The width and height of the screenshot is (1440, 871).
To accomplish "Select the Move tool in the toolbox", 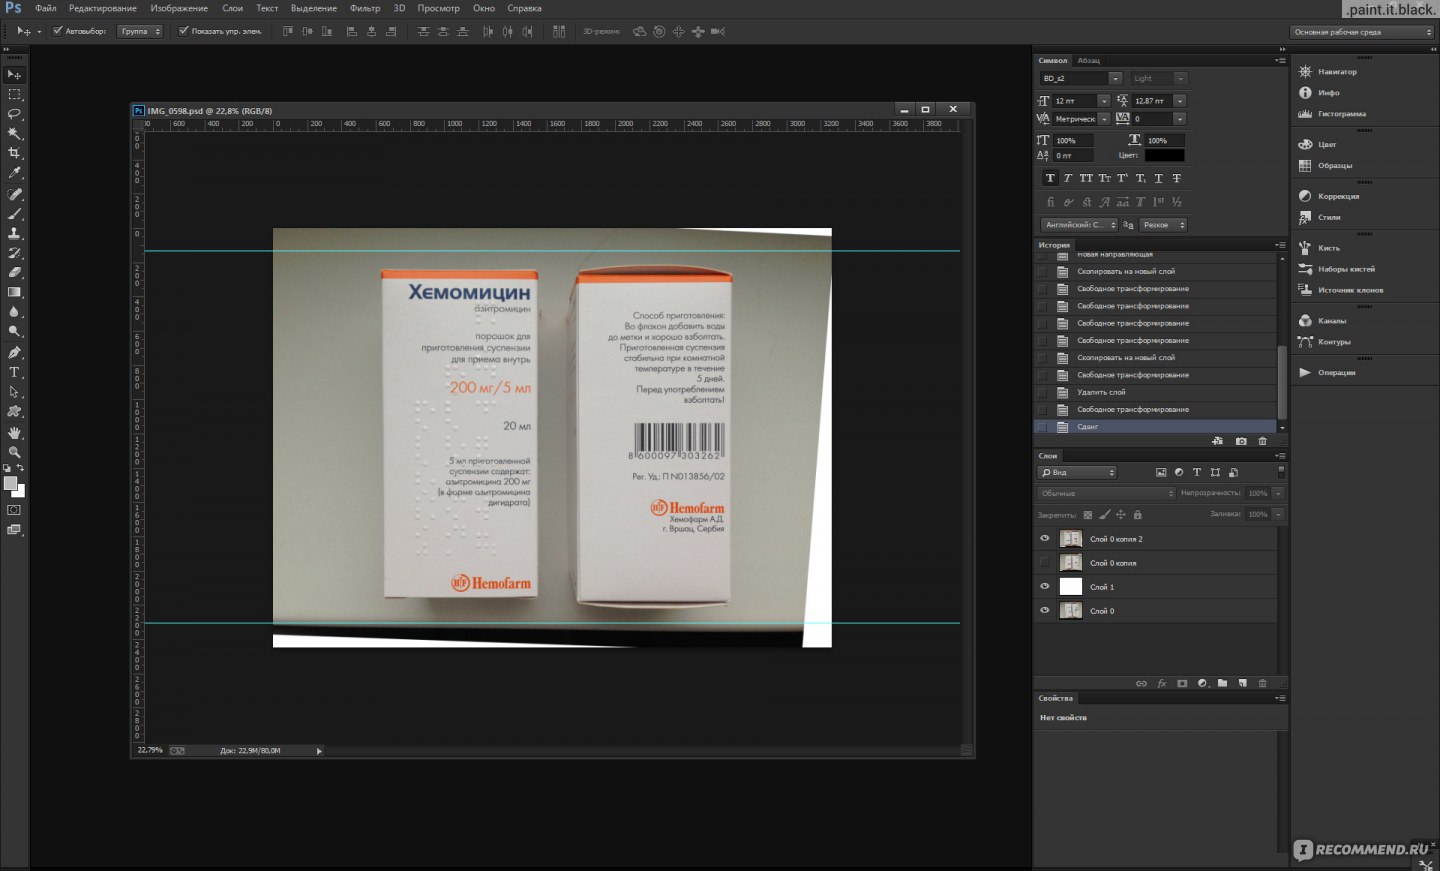I will coord(14,75).
